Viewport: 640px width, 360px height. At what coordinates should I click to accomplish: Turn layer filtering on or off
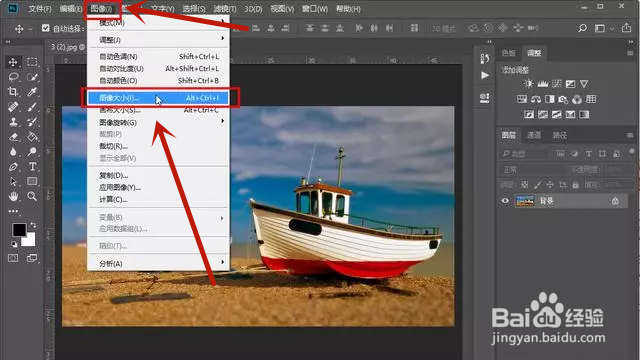coord(632,152)
